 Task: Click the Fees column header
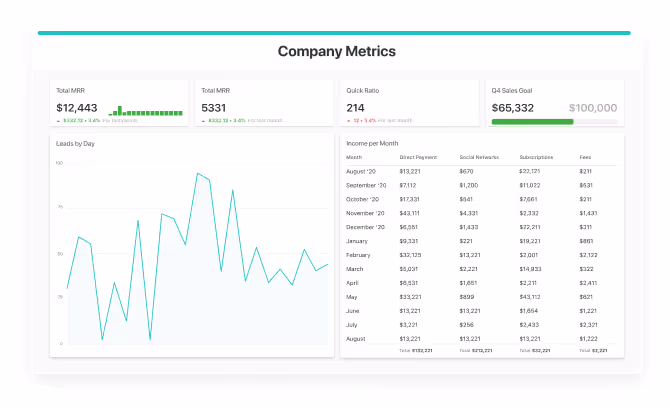[585, 158]
